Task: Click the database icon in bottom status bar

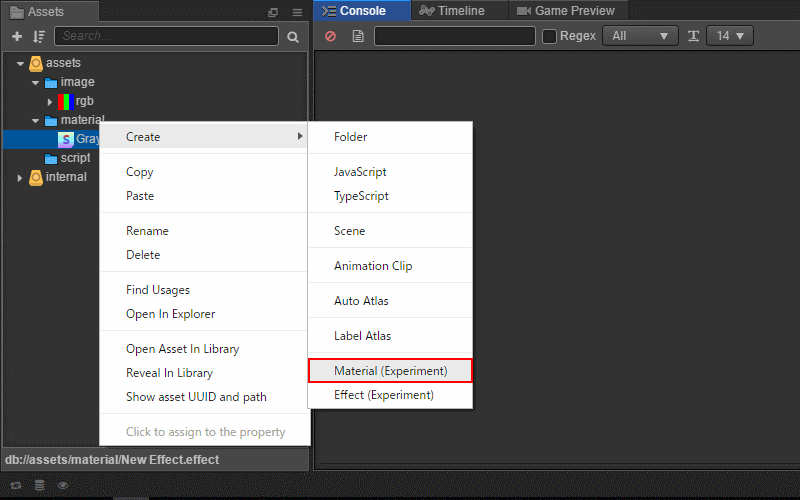Action: 39,485
